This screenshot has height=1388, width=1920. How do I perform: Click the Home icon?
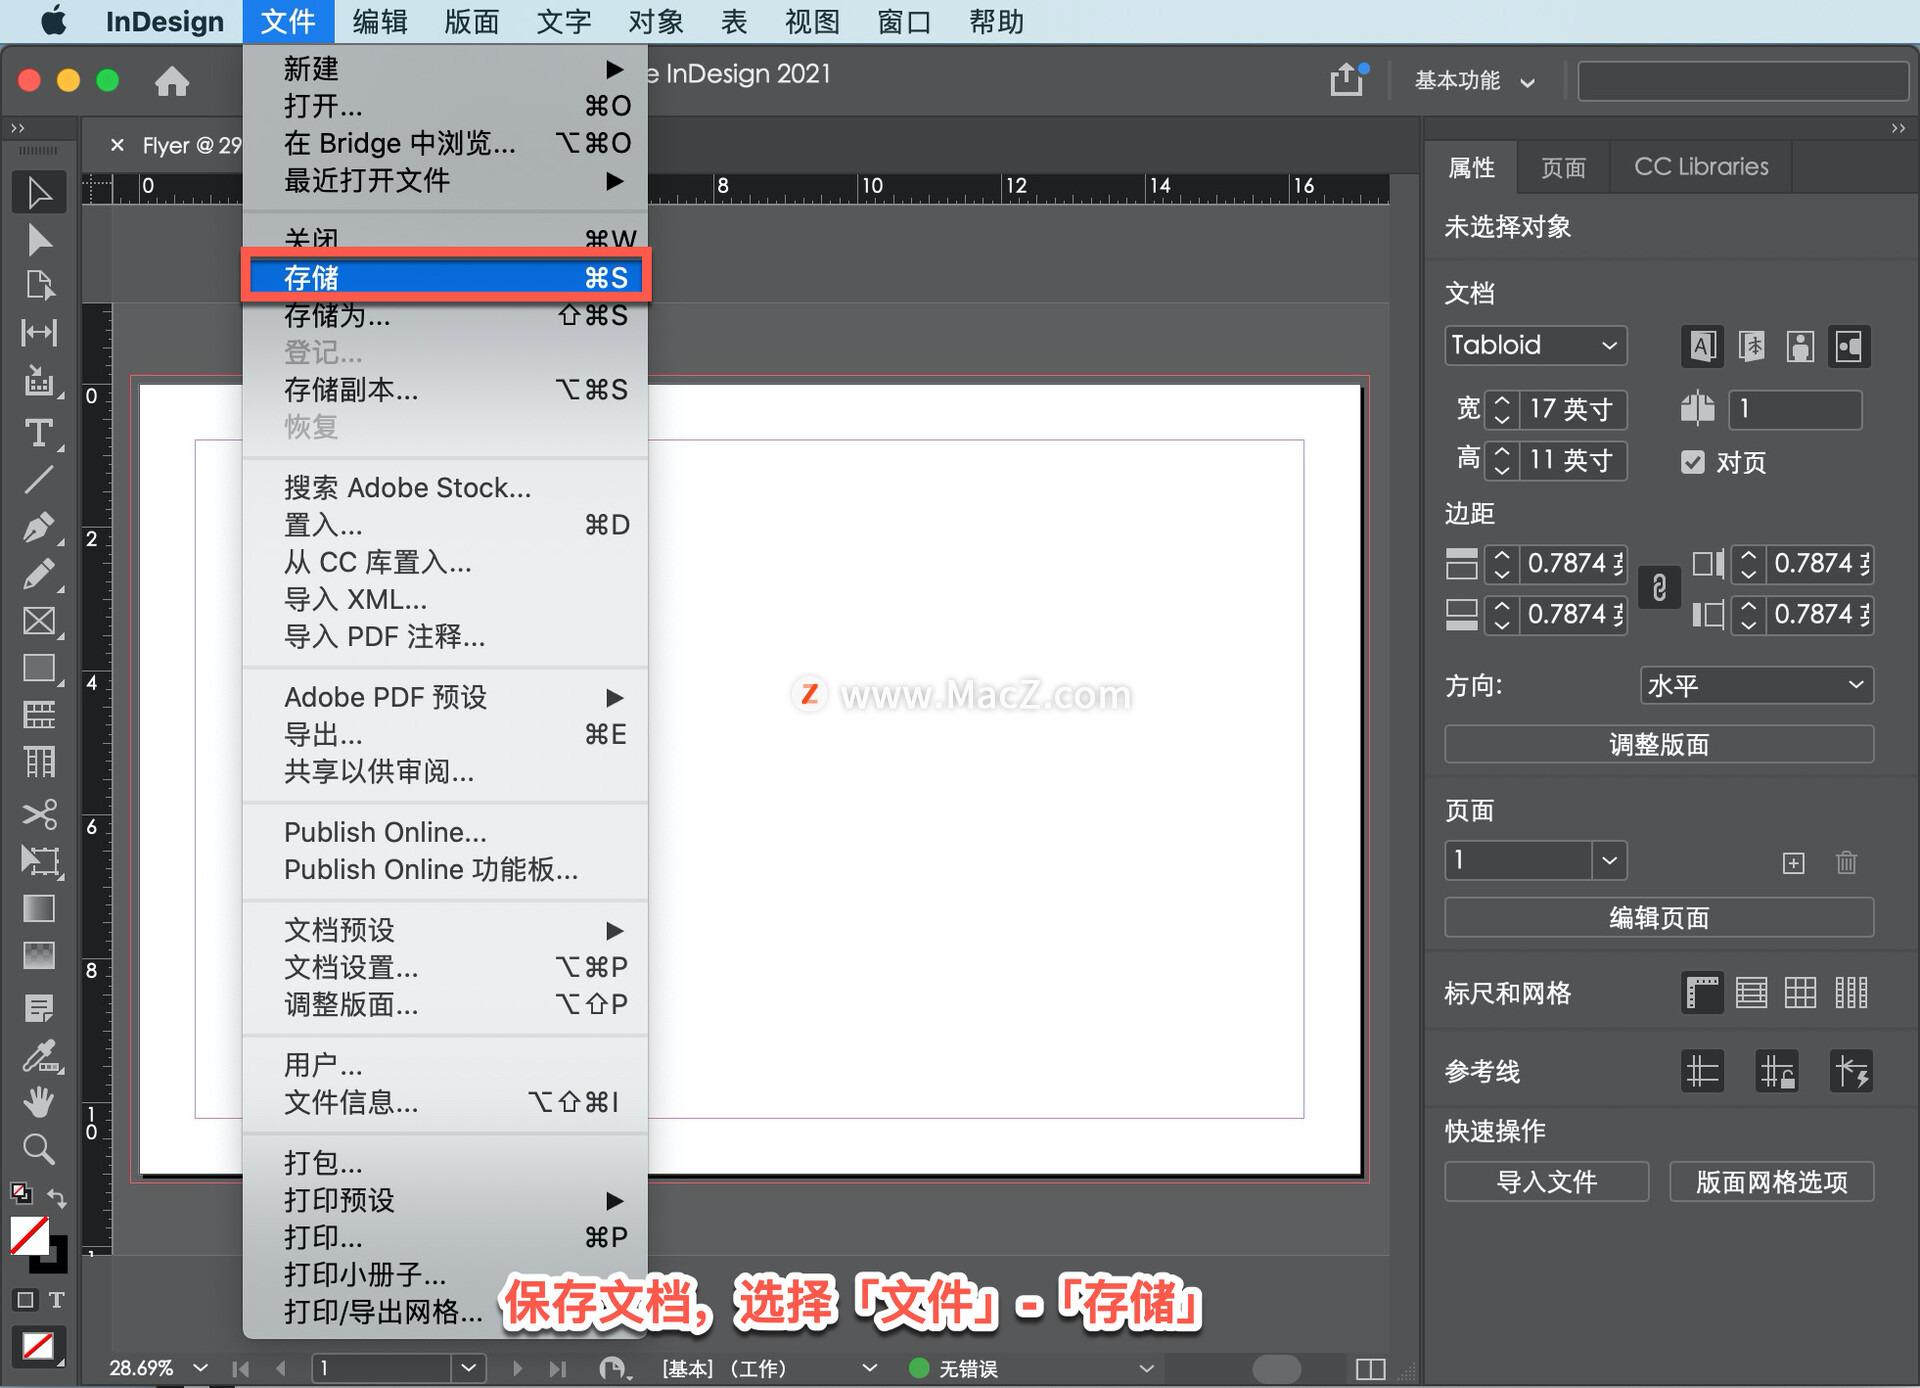(x=172, y=81)
